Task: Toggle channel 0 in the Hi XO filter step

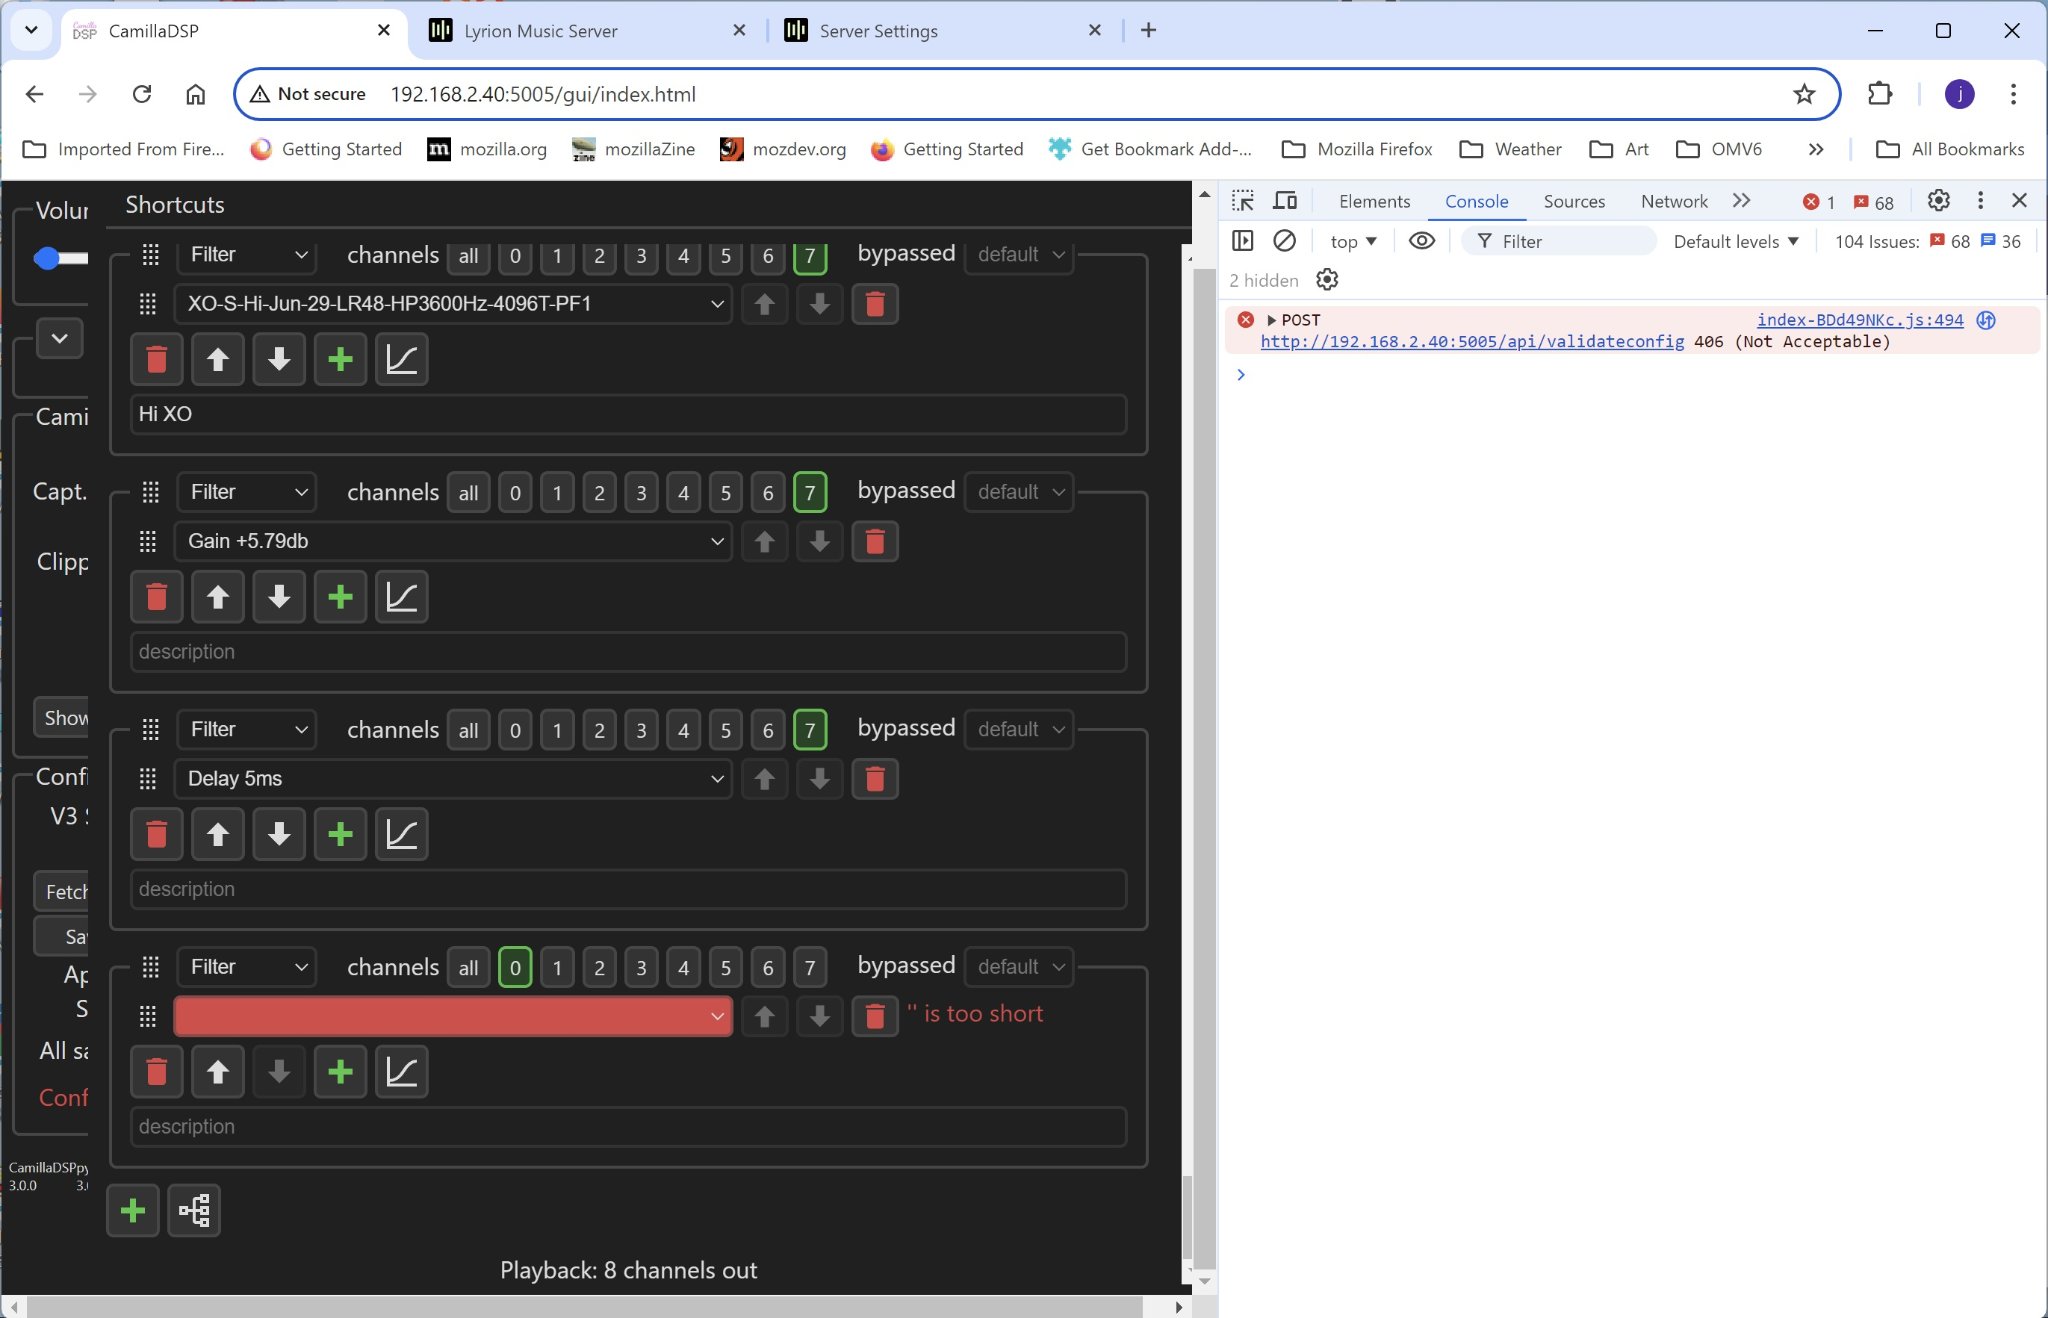Action: [515, 256]
